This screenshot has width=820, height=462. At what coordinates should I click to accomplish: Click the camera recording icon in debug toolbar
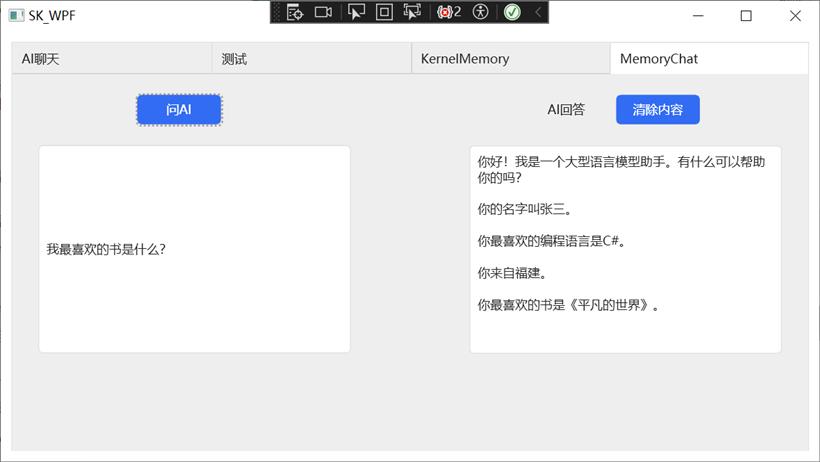pyautogui.click(x=323, y=12)
